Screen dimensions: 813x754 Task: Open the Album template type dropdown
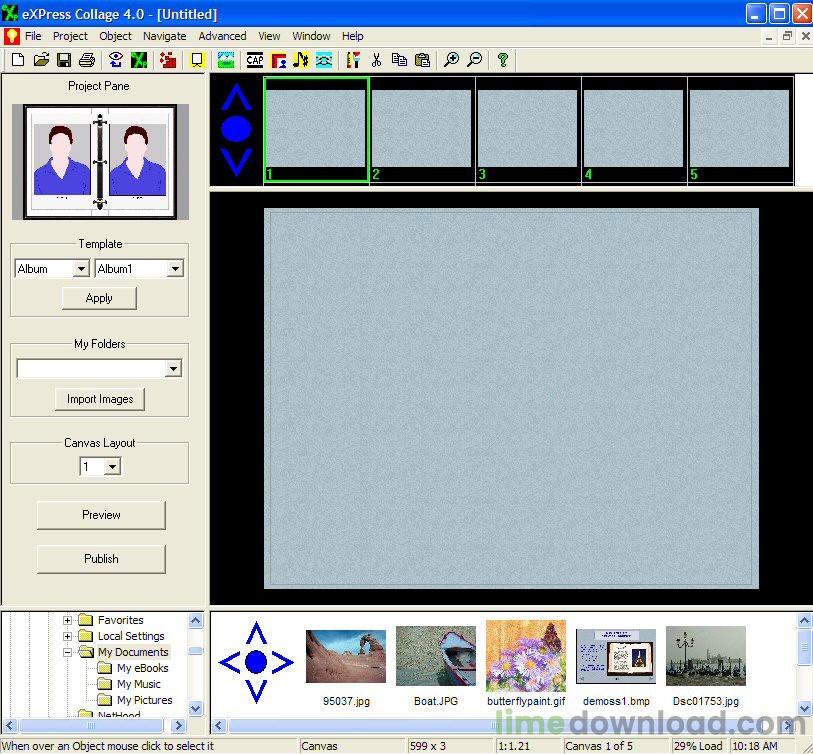81,269
